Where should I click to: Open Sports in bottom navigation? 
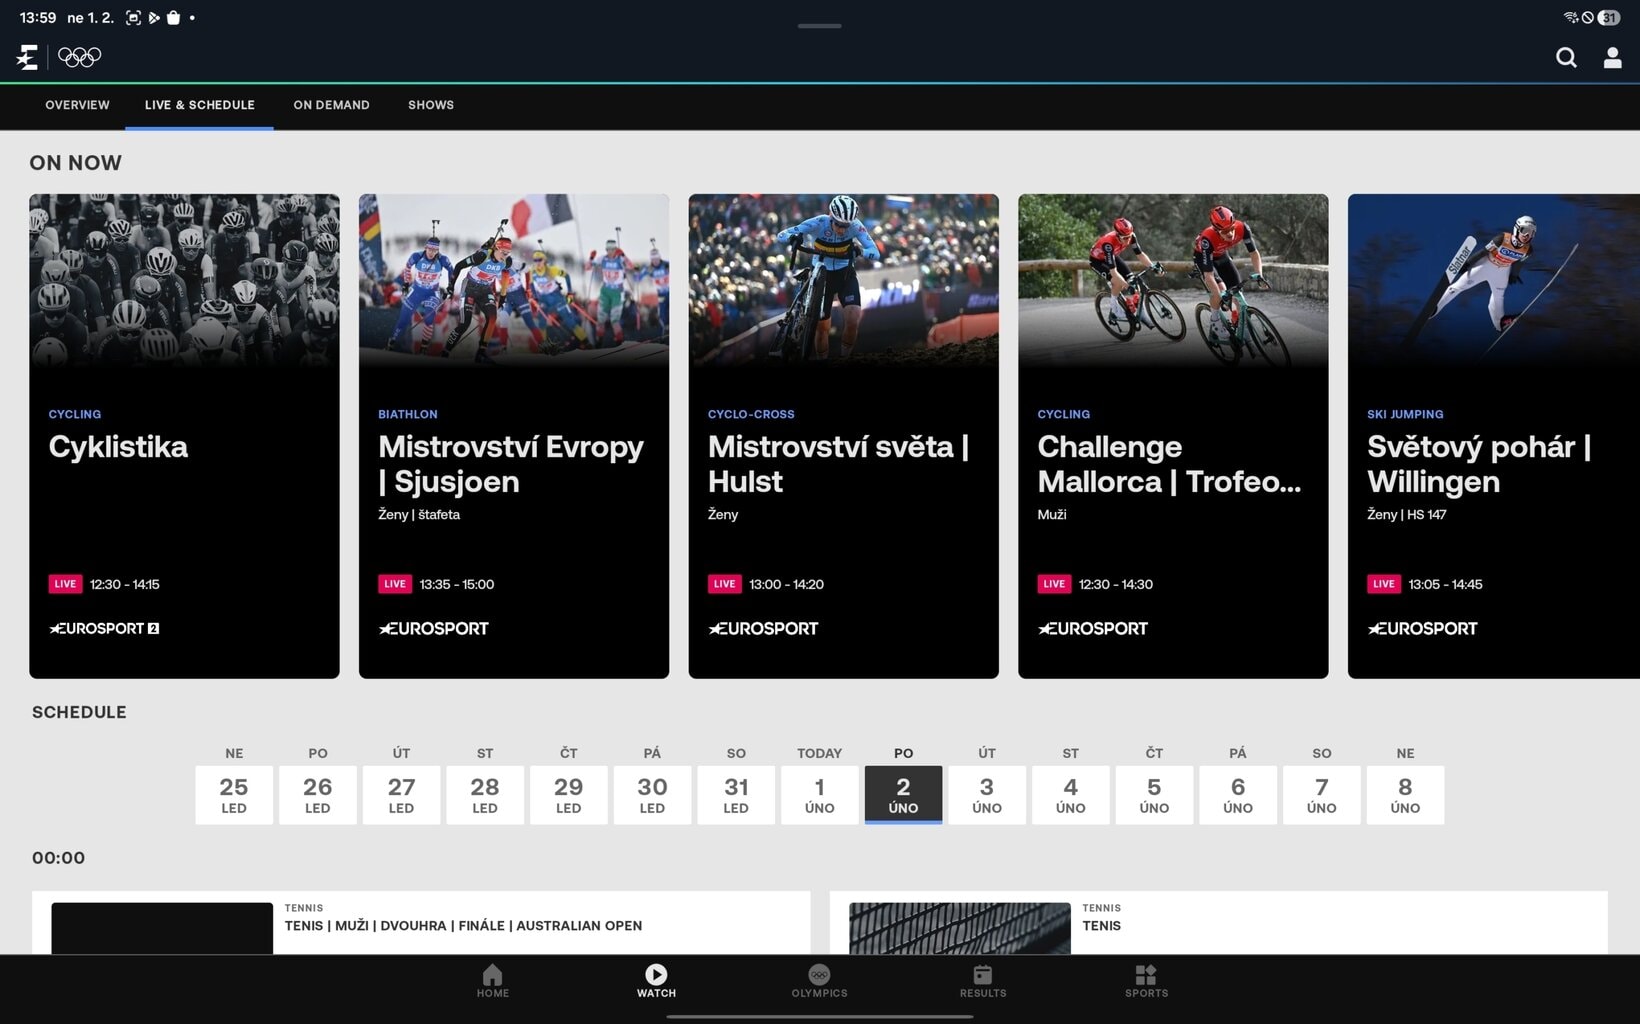click(x=1146, y=981)
